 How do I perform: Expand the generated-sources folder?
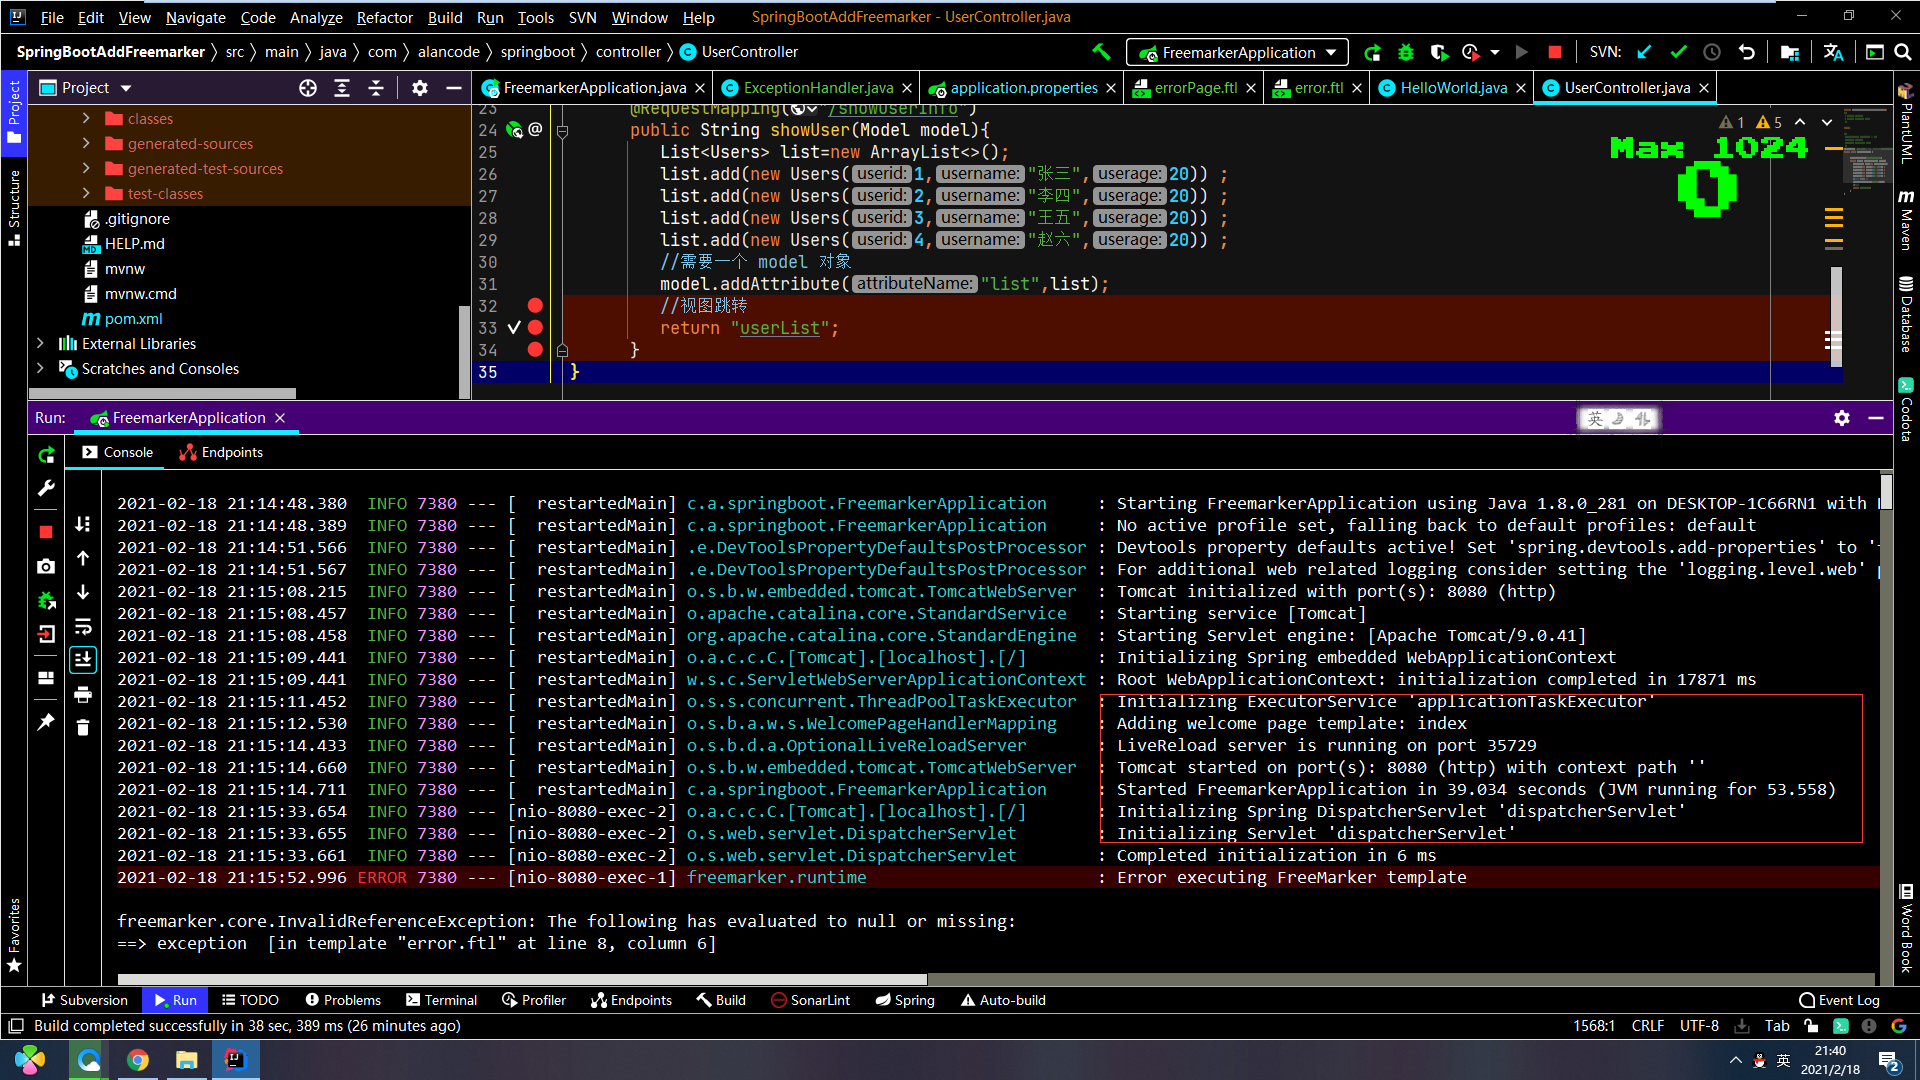click(86, 143)
